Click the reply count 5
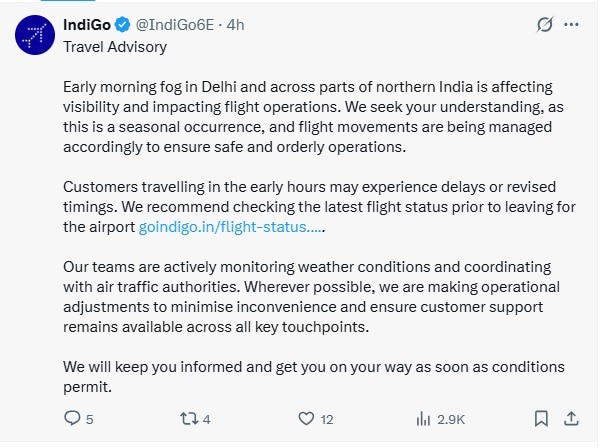This screenshot has width=601, height=448. click(90, 419)
